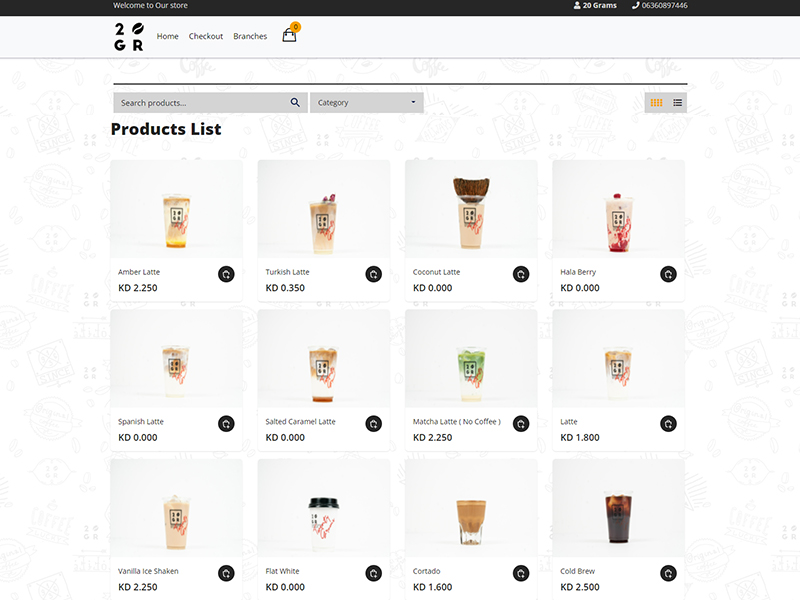Click the search magnifier icon

pyautogui.click(x=295, y=103)
